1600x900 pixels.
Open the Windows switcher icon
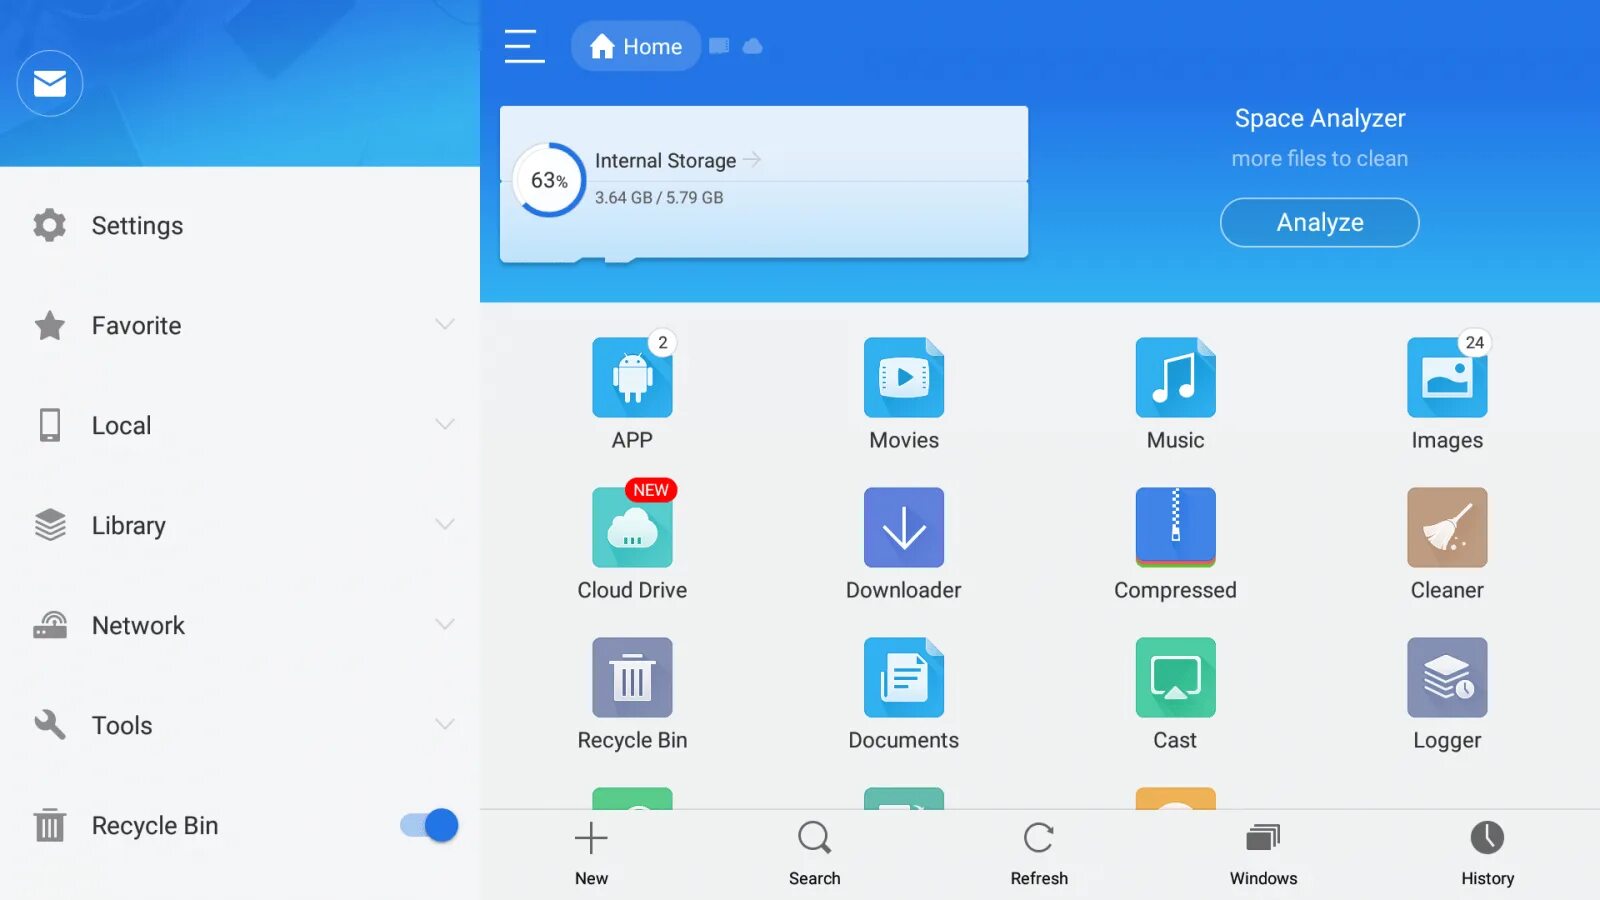(1263, 838)
